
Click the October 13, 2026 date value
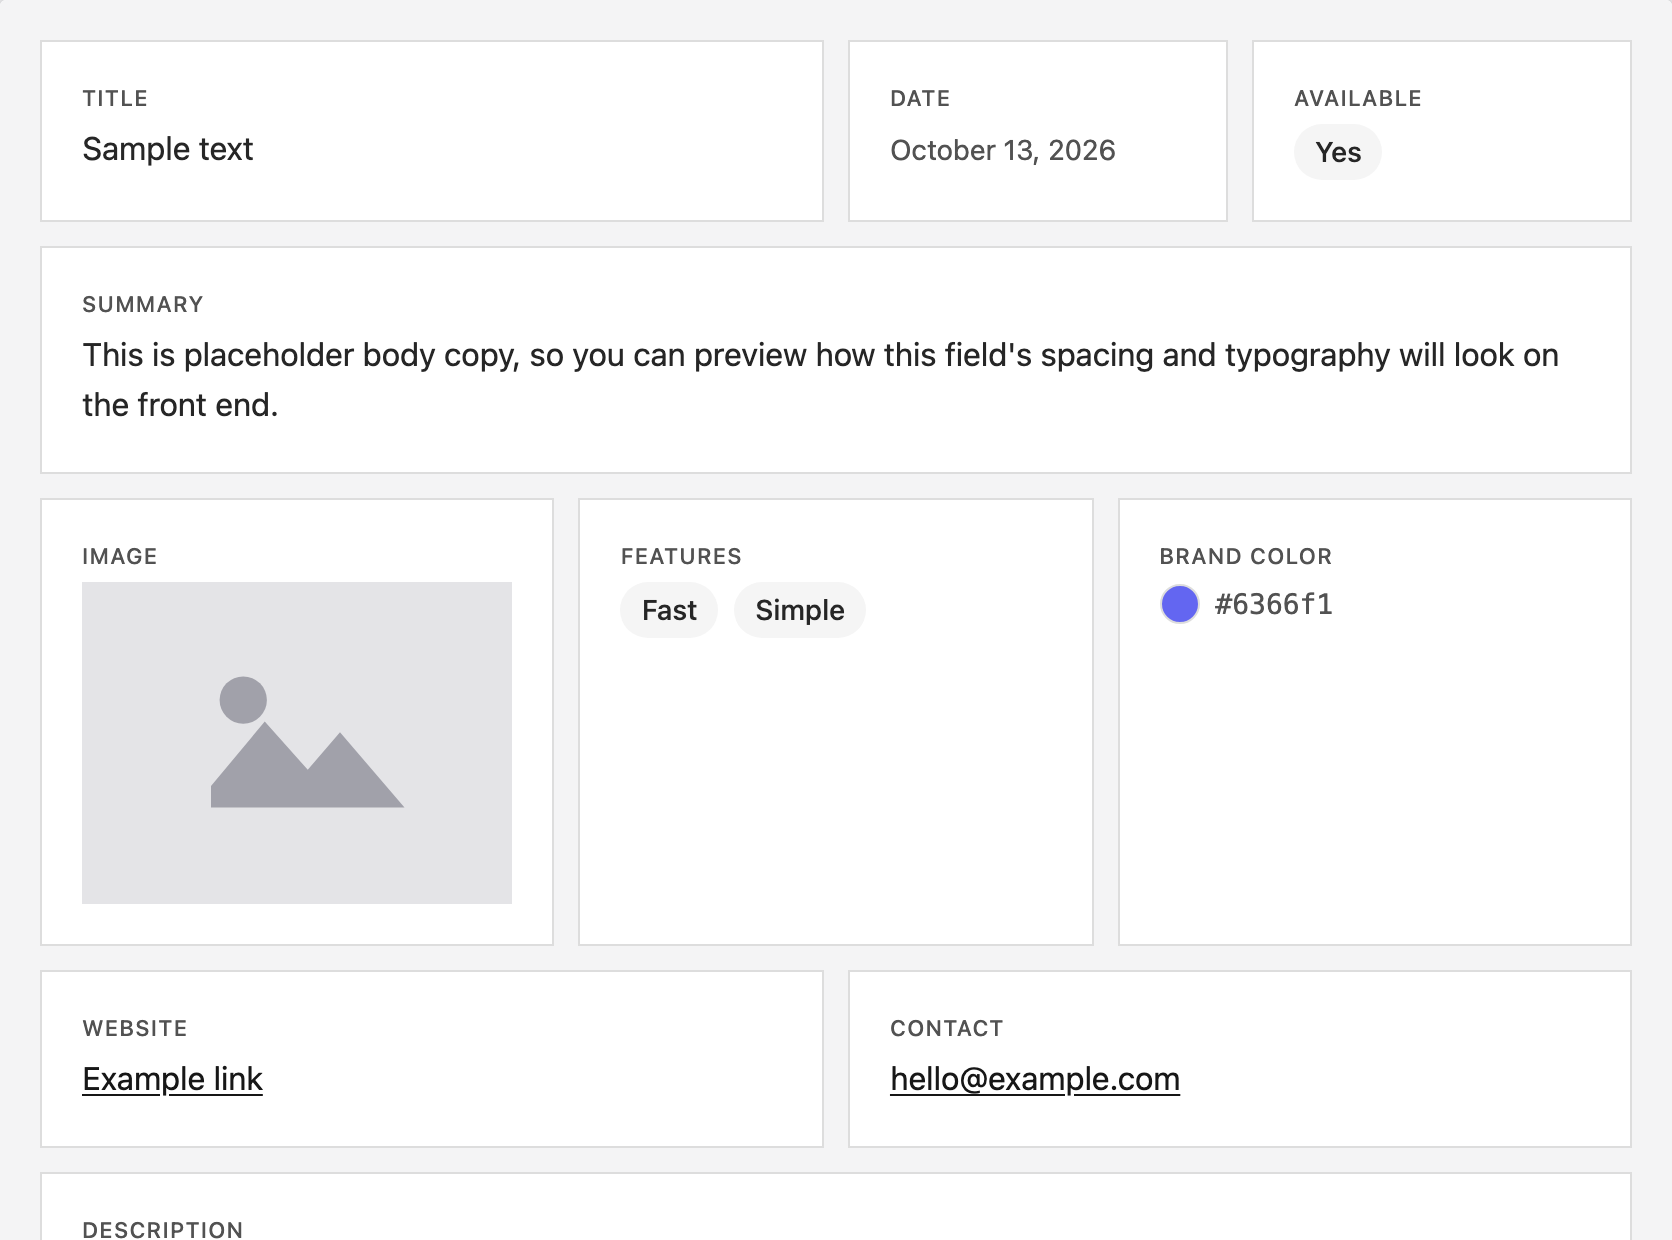pos(1003,150)
